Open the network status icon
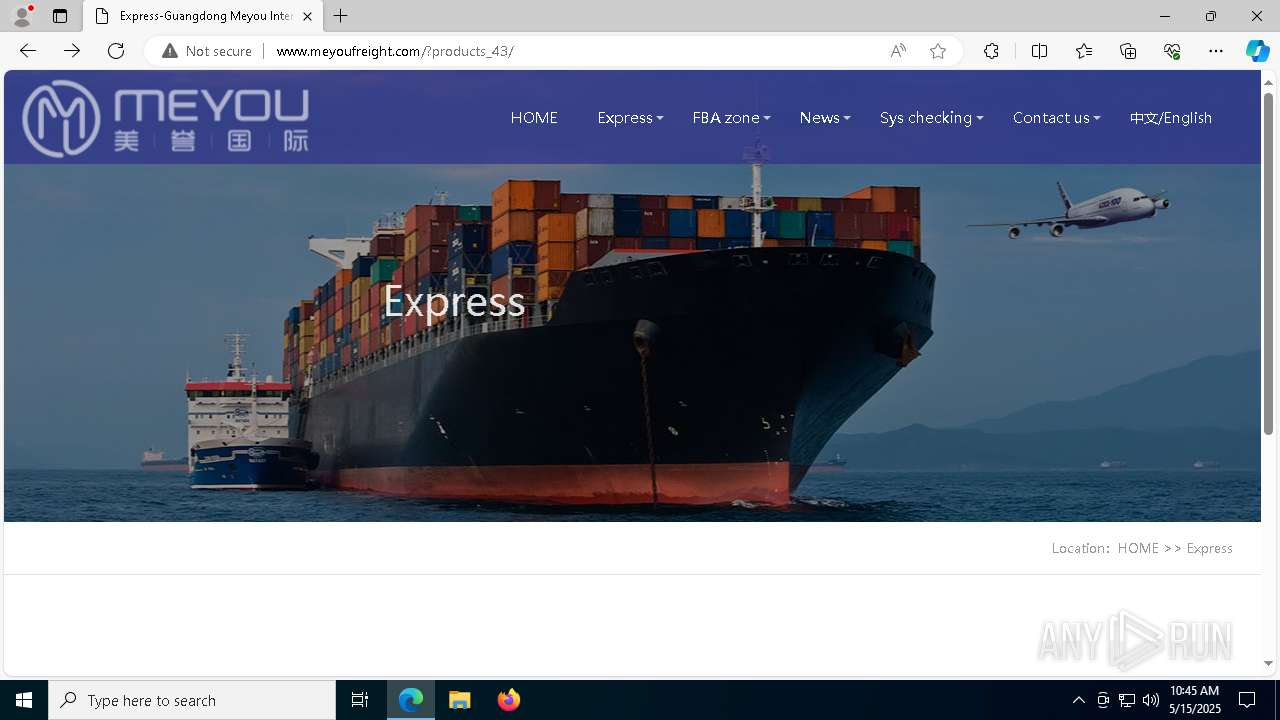Viewport: 1280px width, 720px height. [x=1127, y=700]
